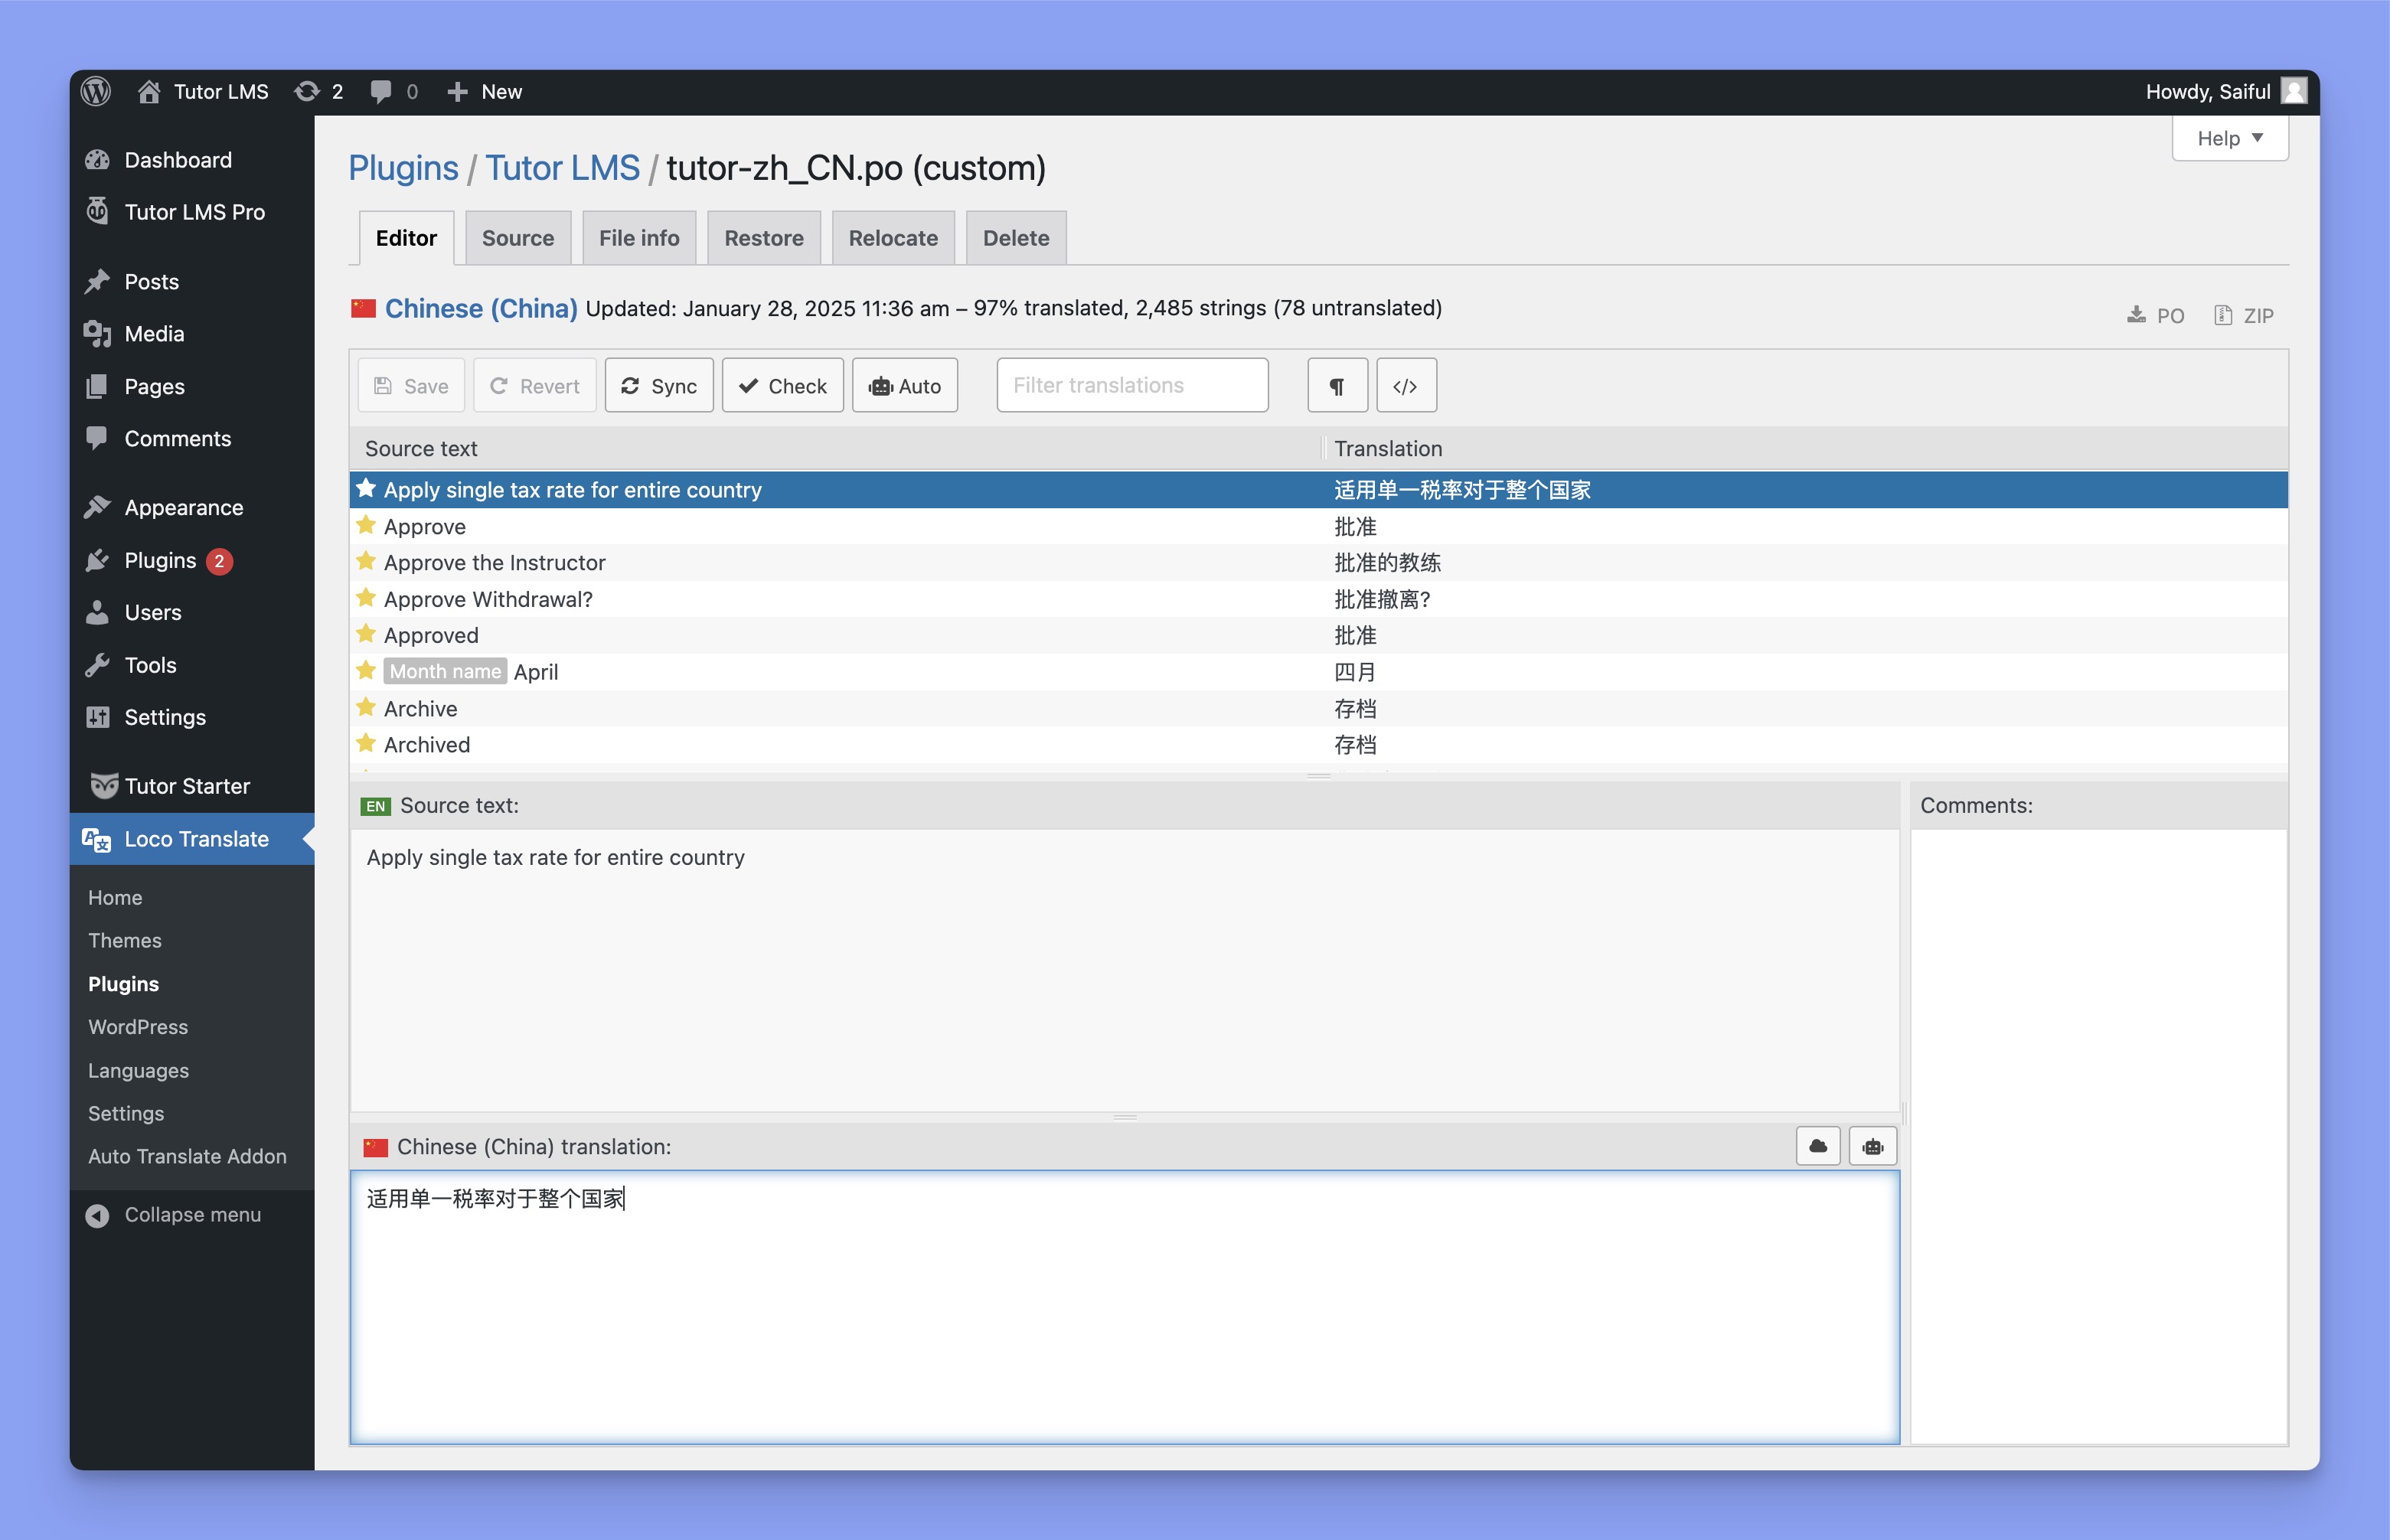The height and width of the screenshot is (1540, 2390).
Task: Switch to the Relocate tab
Action: click(893, 238)
